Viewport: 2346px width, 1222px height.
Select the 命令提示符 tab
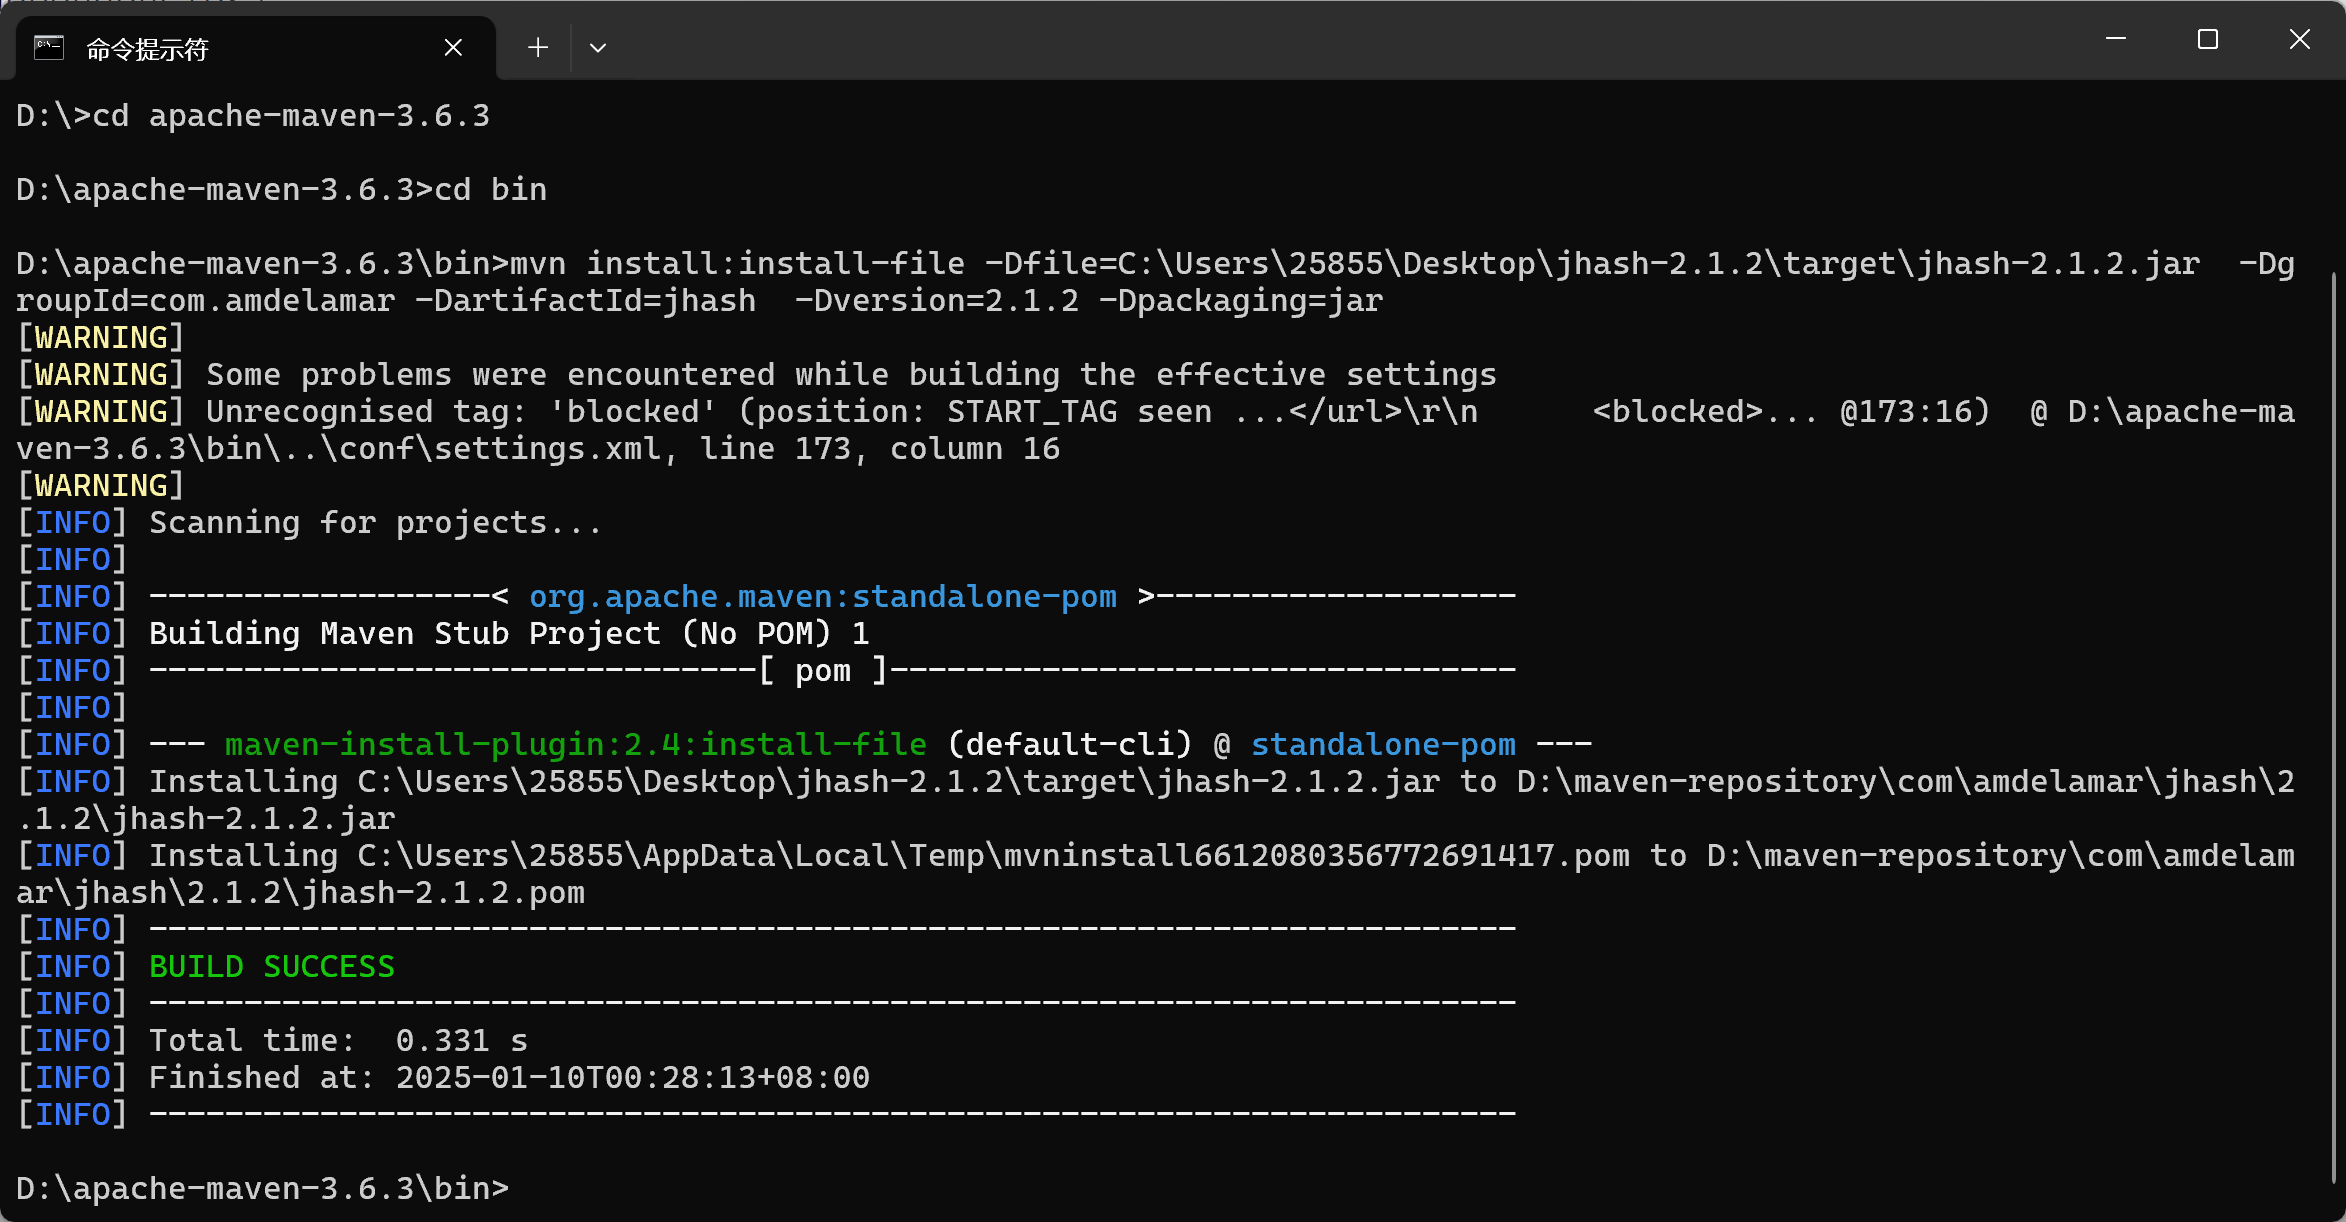click(255, 48)
